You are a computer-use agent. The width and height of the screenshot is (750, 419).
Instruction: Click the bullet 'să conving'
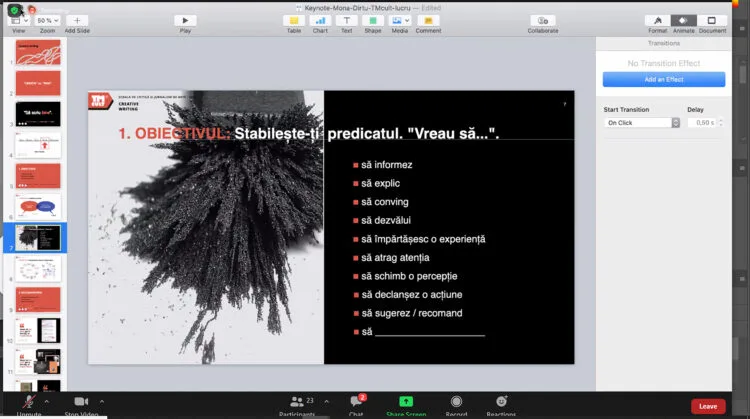pos(385,202)
